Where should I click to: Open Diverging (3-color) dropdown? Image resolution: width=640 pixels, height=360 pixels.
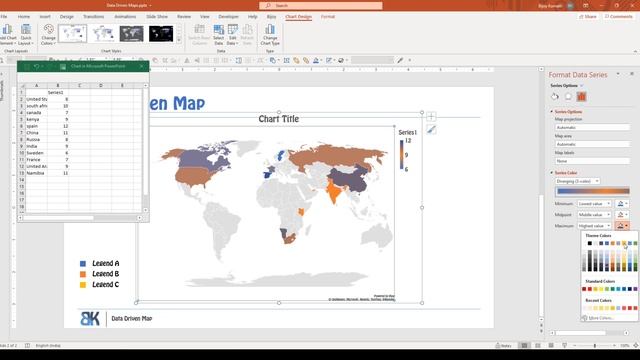[578, 181]
